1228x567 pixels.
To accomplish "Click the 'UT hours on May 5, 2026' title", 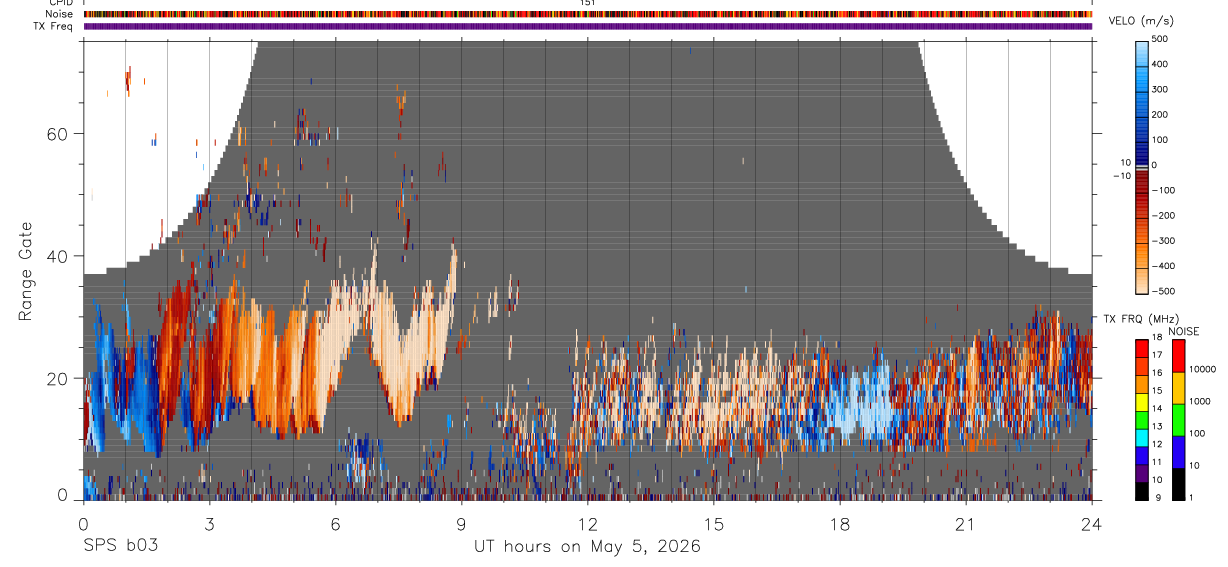I will click(587, 547).
